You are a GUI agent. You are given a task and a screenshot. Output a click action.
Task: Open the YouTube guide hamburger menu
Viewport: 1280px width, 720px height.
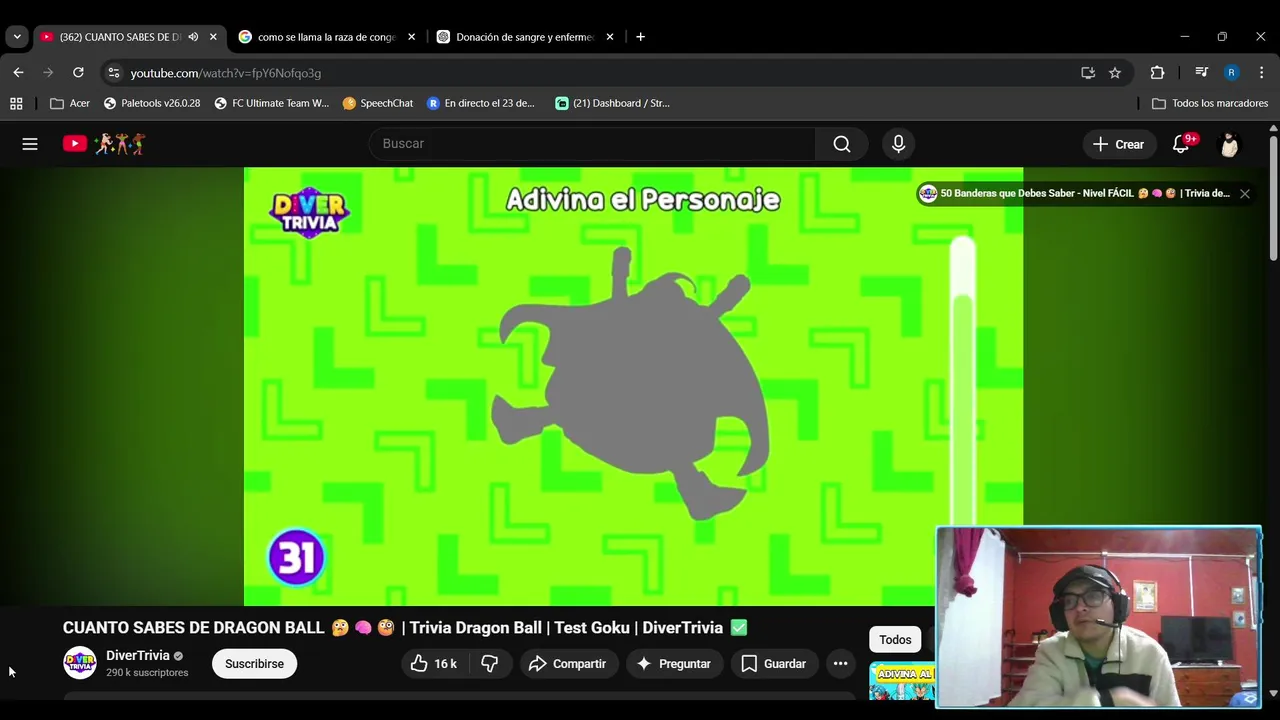point(30,144)
